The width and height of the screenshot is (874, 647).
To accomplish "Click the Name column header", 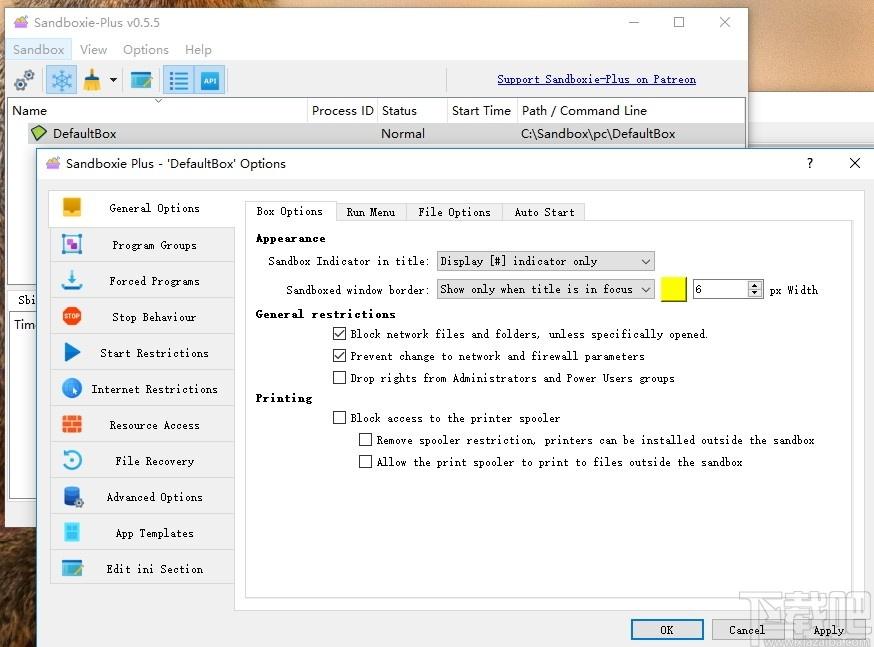I will pyautogui.click(x=158, y=110).
